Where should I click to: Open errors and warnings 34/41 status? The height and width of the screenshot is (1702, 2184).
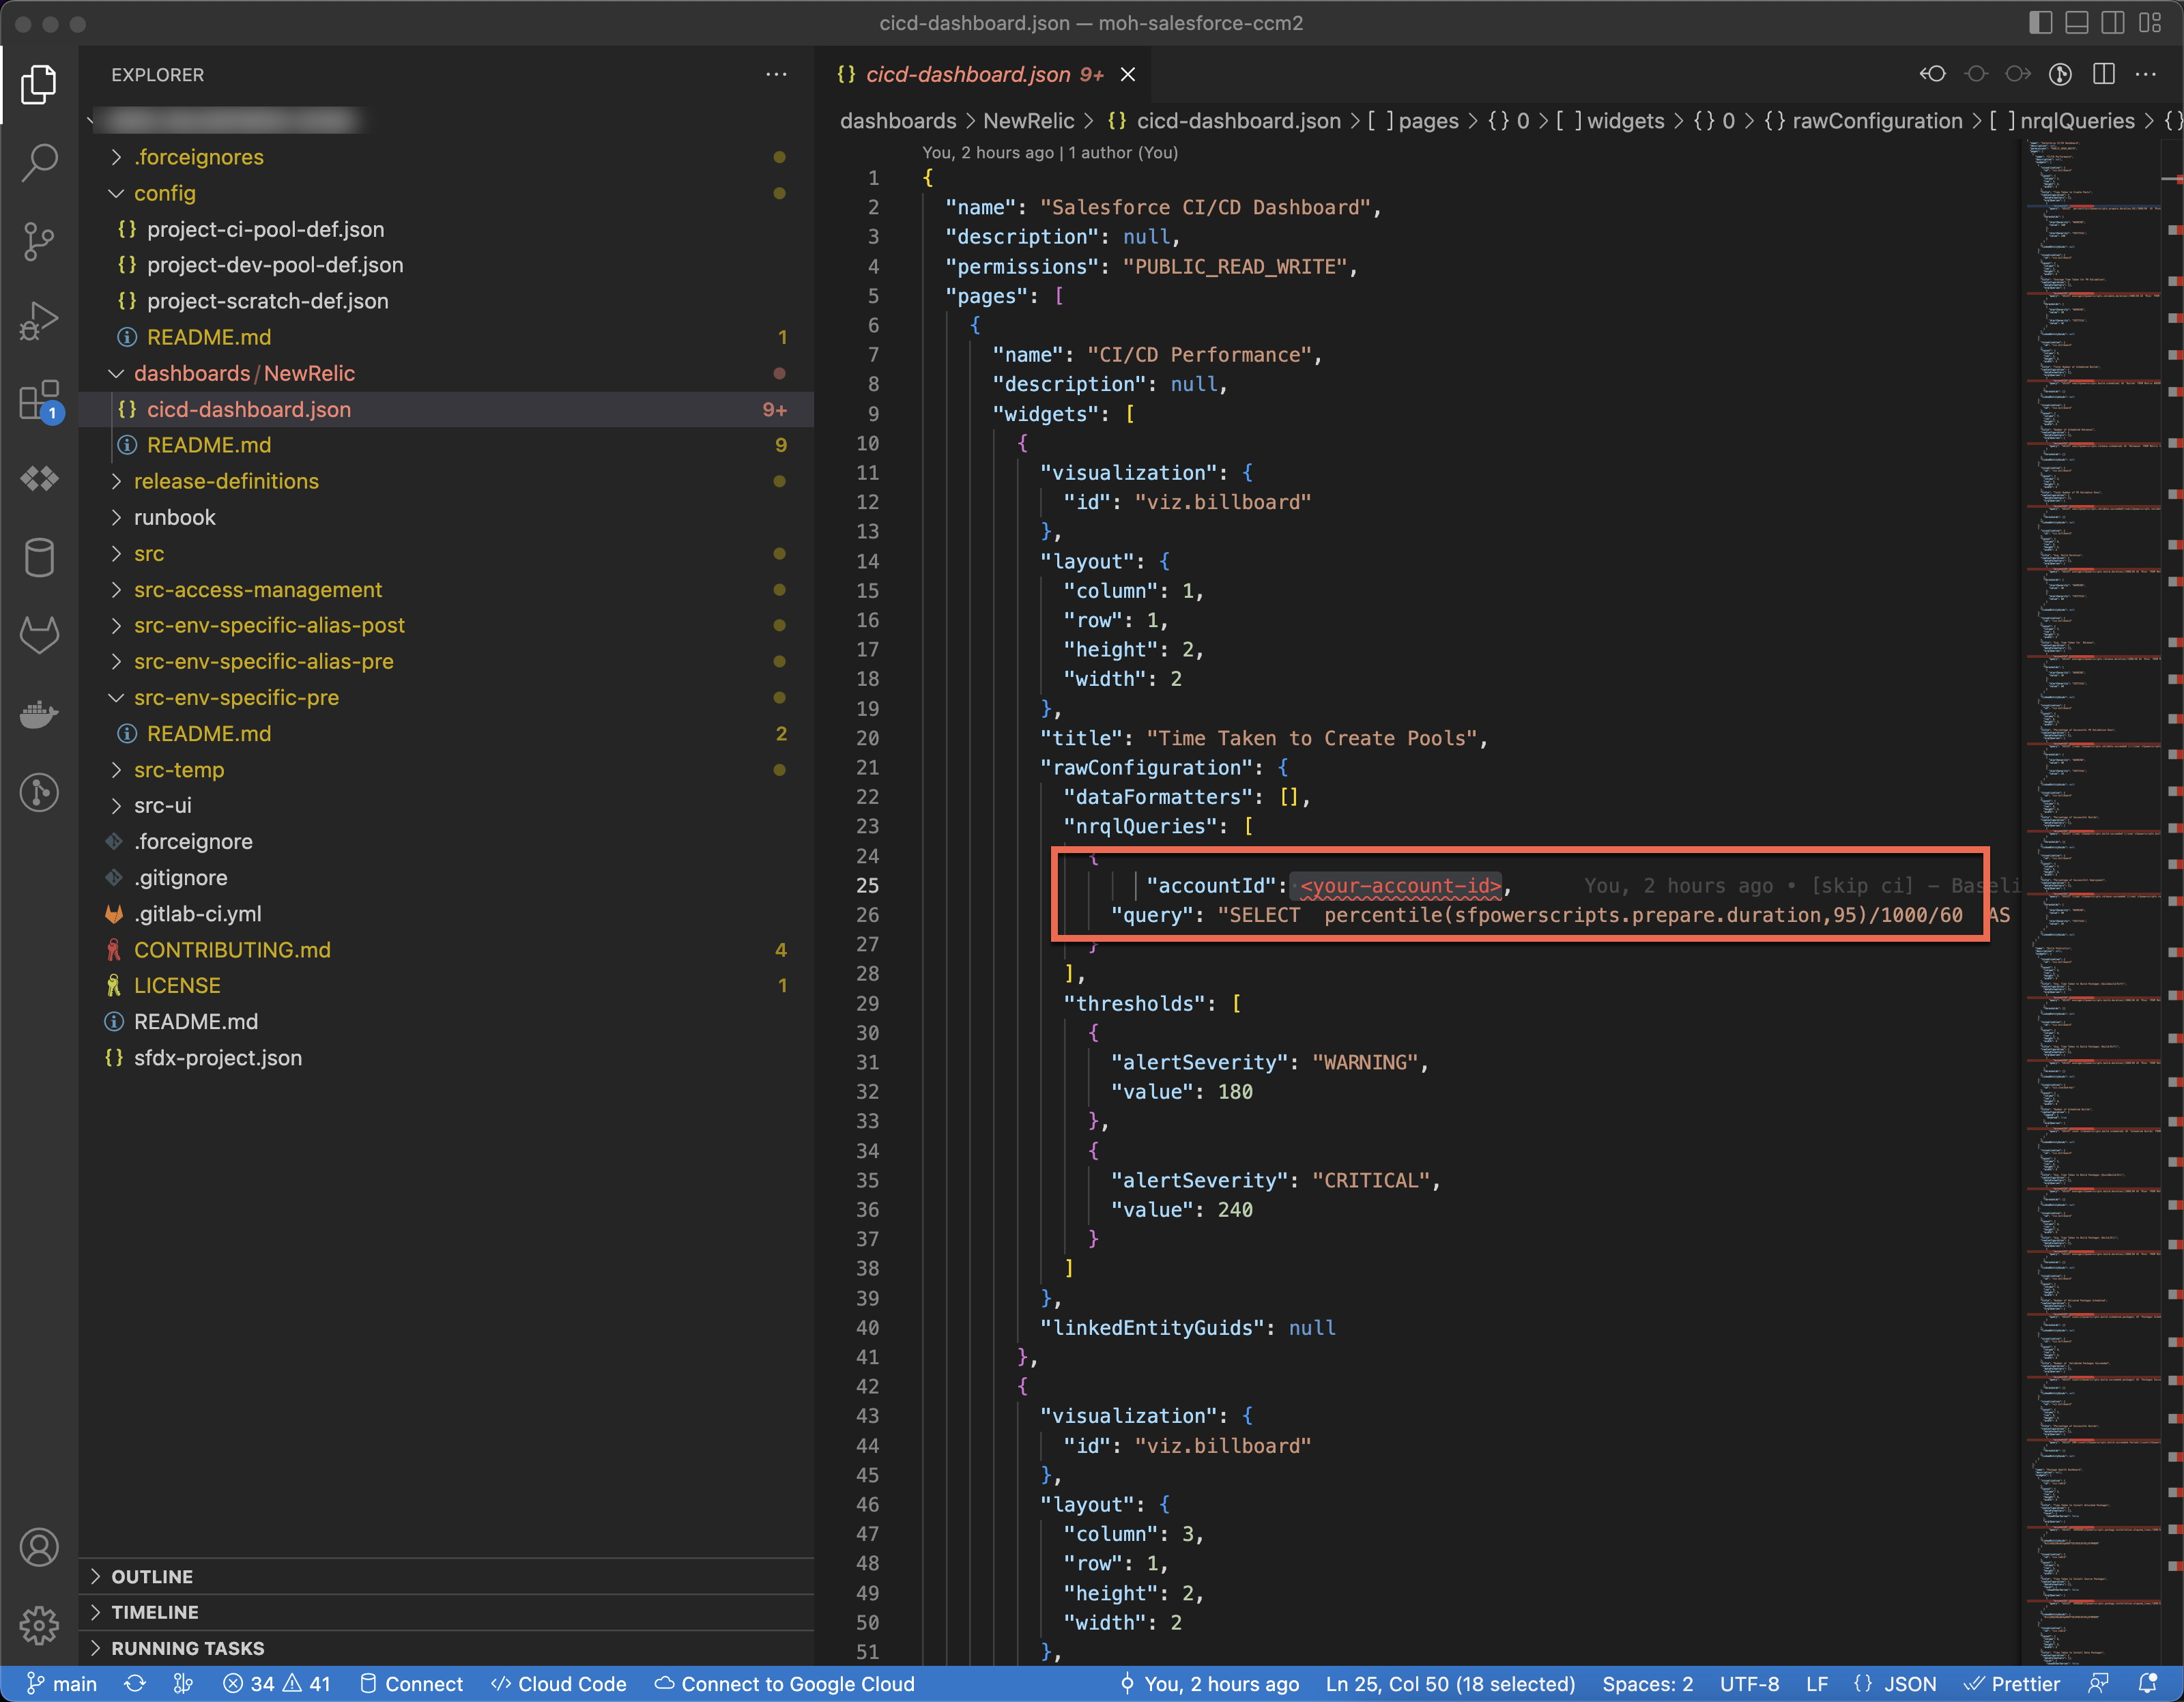click(276, 1684)
